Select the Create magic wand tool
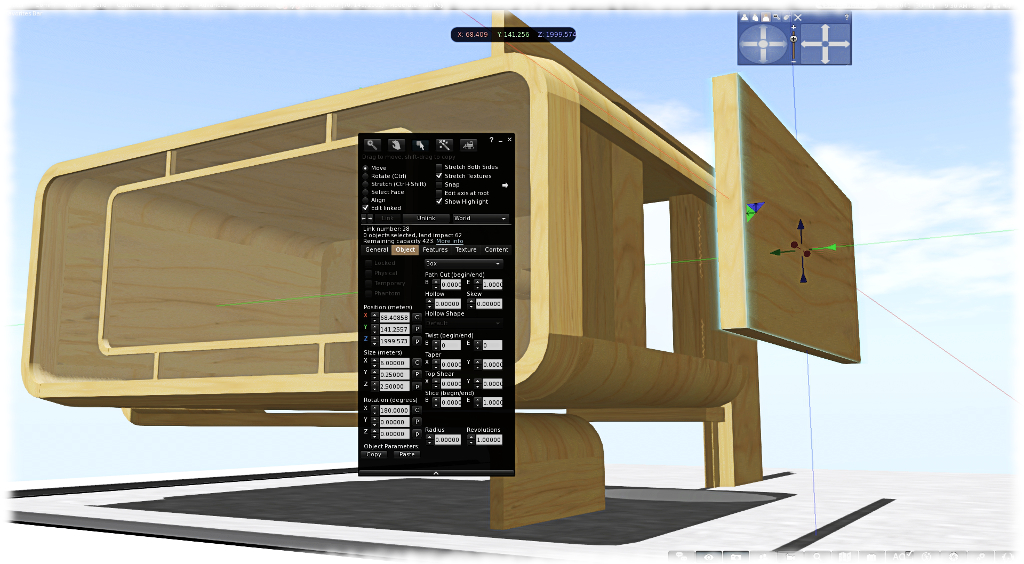The height and width of the screenshot is (564, 1024). pyautogui.click(x=444, y=145)
